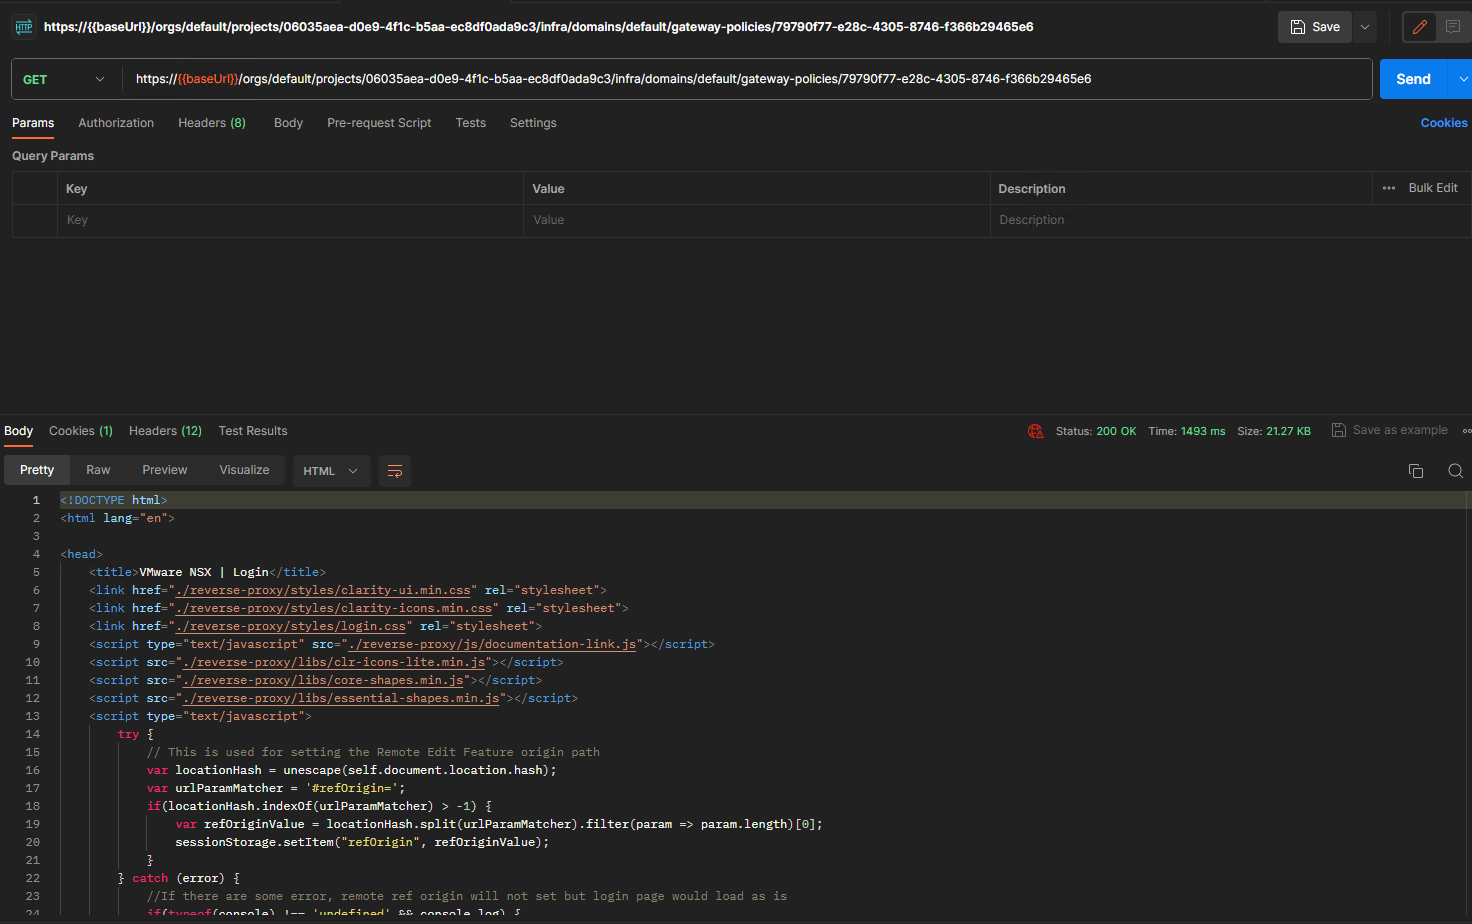The width and height of the screenshot is (1472, 924).
Task: Open the Save options dropdown arrow
Action: click(1364, 27)
